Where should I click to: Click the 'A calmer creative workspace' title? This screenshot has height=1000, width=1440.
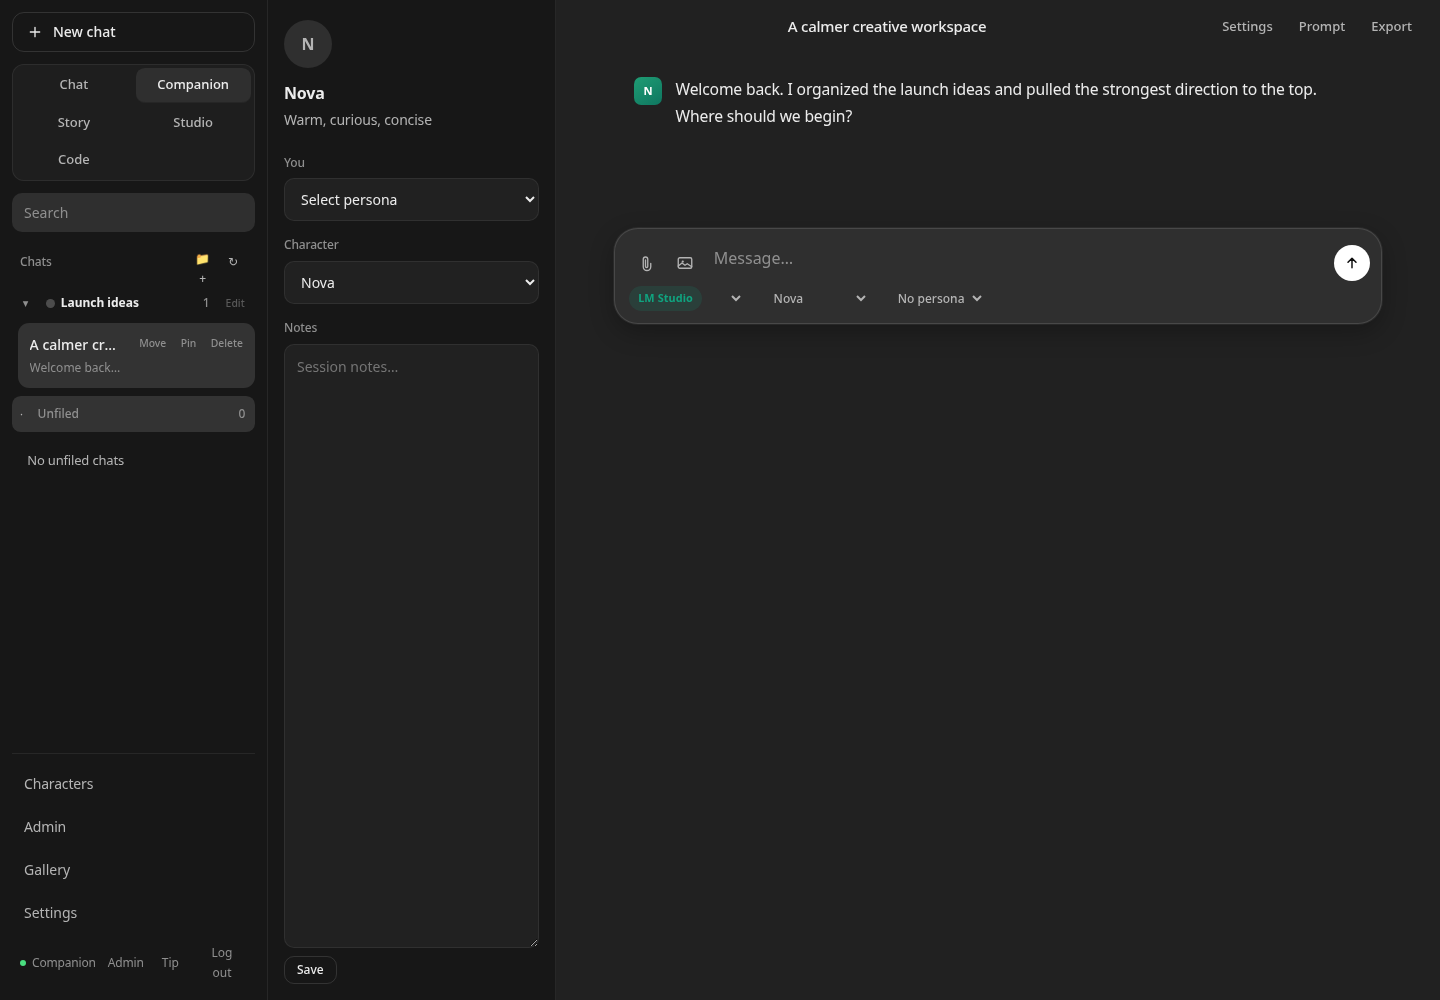[887, 27]
